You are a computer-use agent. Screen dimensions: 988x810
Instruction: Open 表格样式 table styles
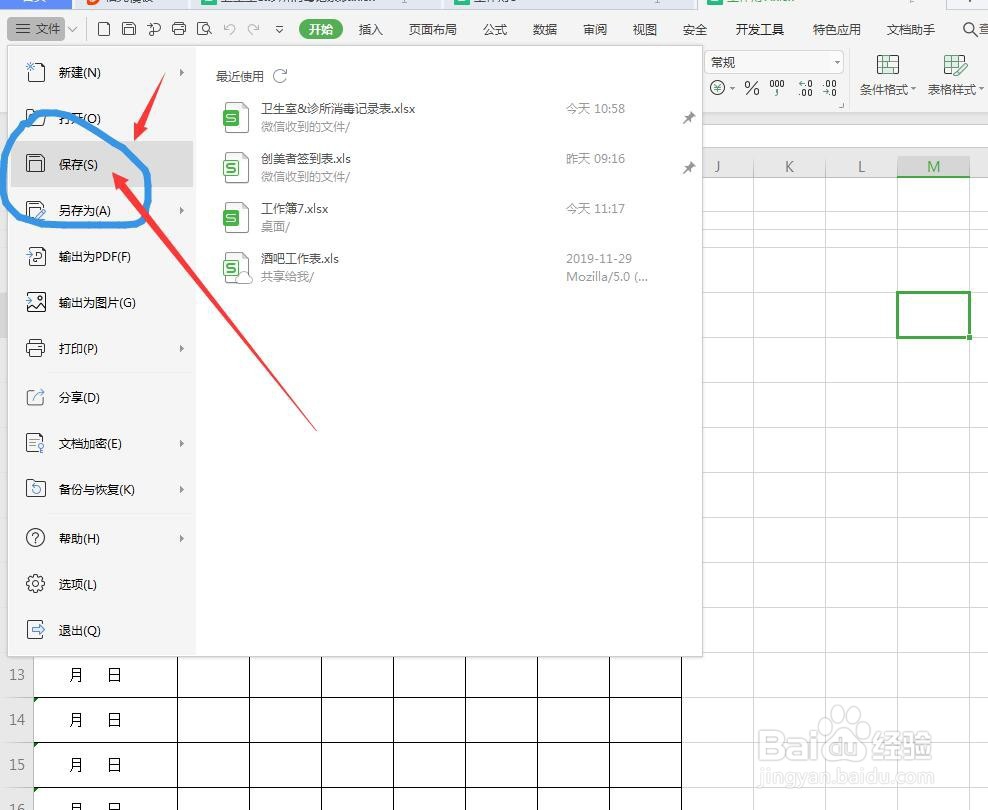click(955, 74)
